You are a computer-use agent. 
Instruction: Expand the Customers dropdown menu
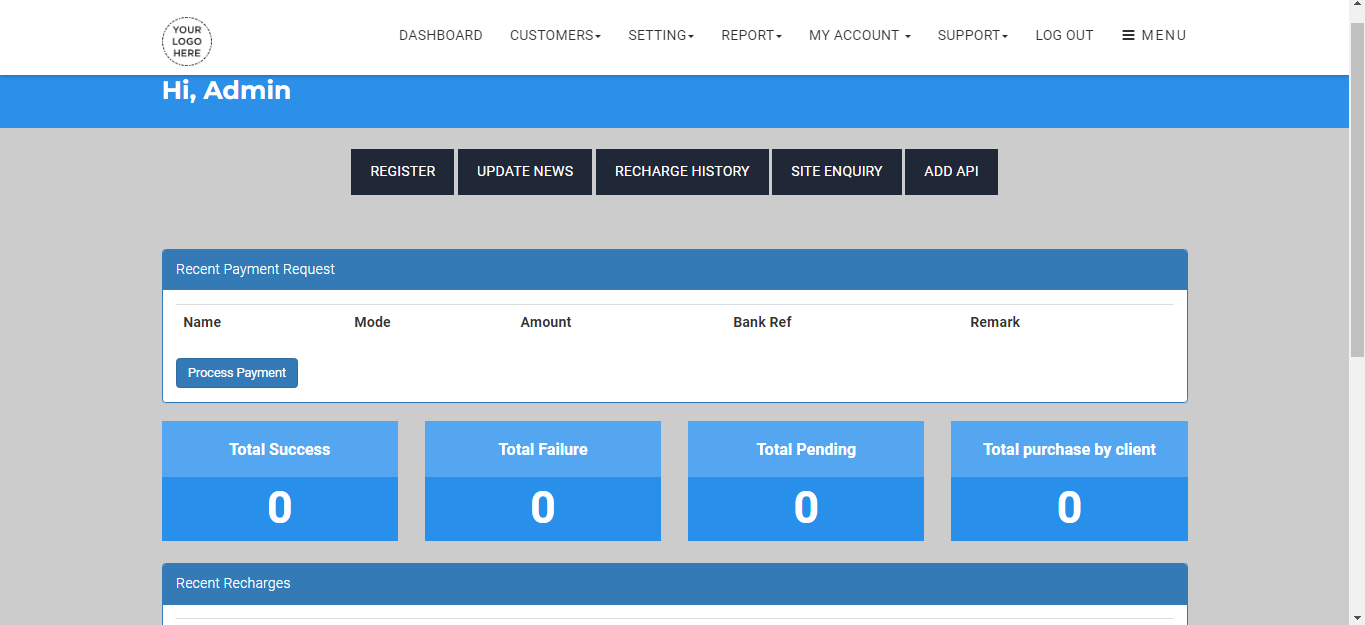coord(555,35)
